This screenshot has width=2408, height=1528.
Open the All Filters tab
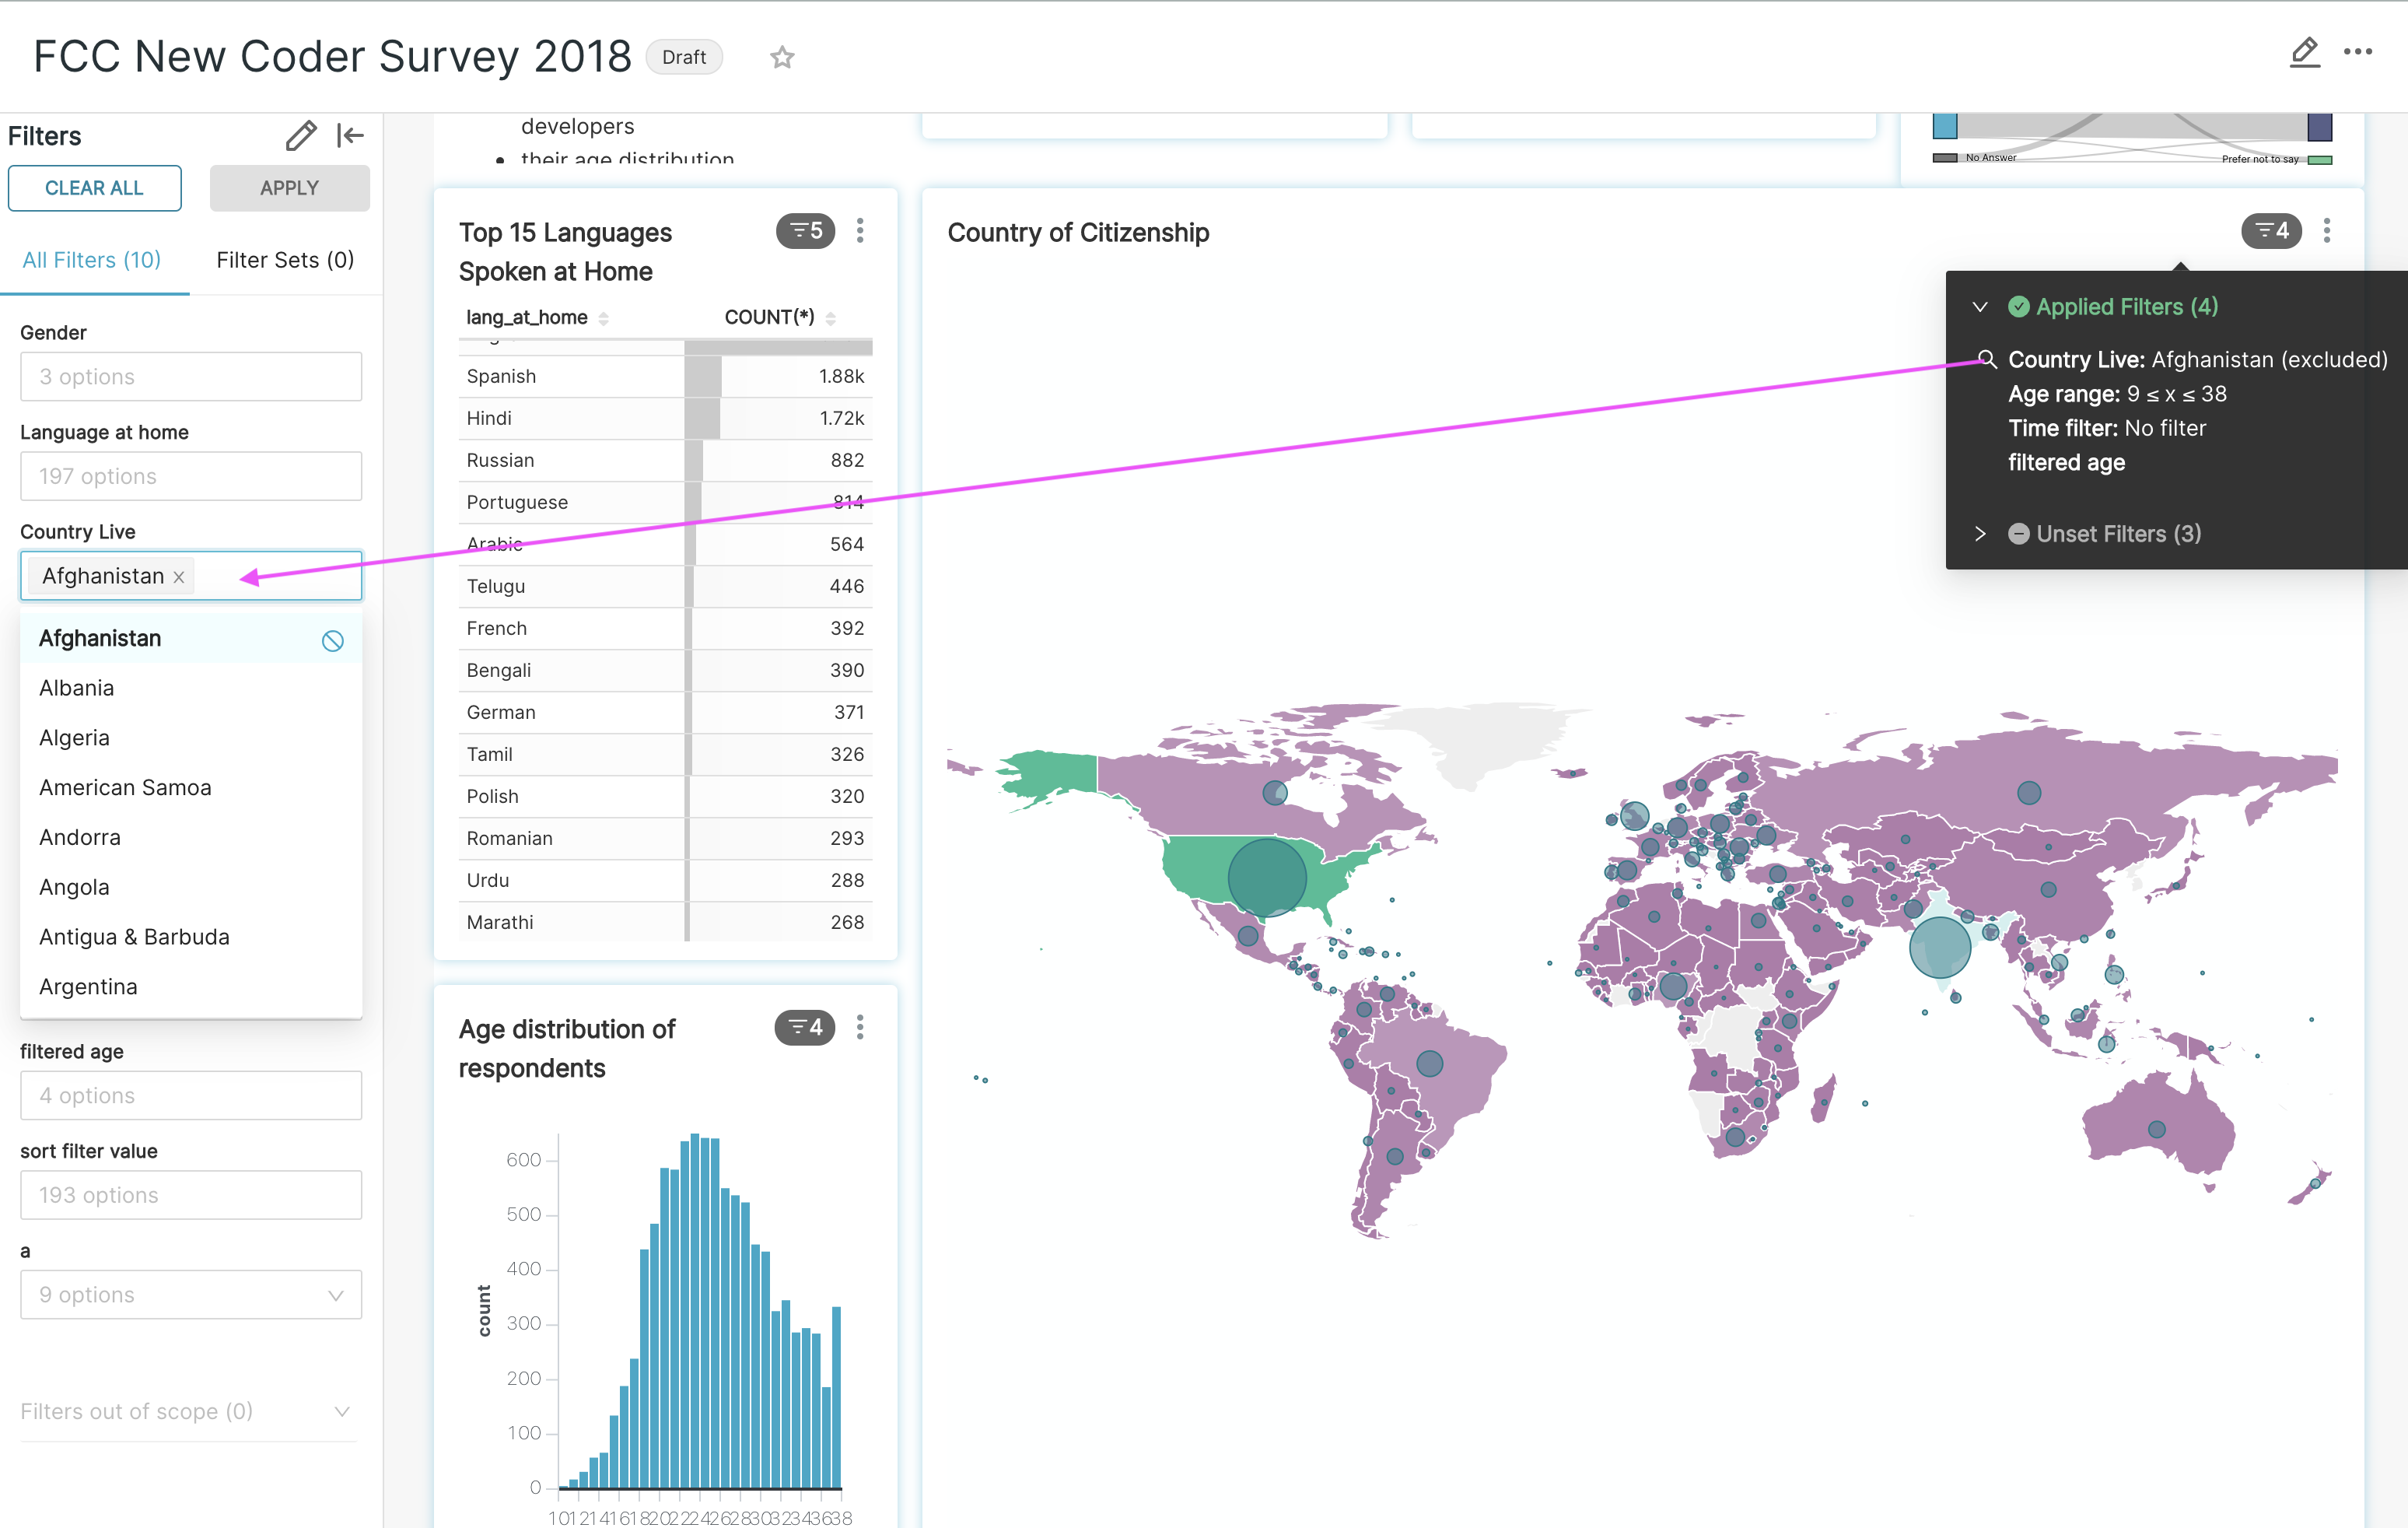[x=92, y=260]
